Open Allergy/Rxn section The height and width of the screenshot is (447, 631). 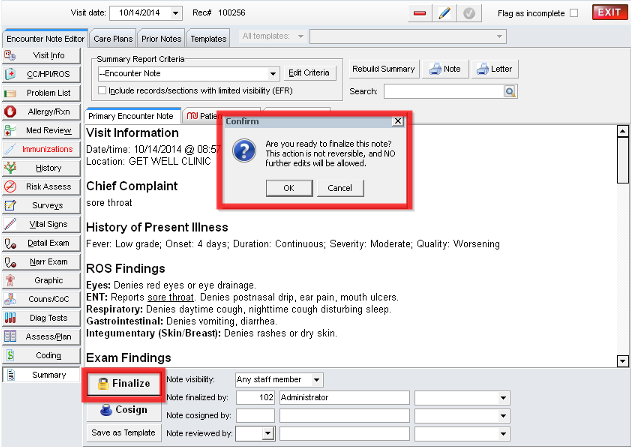tap(41, 111)
